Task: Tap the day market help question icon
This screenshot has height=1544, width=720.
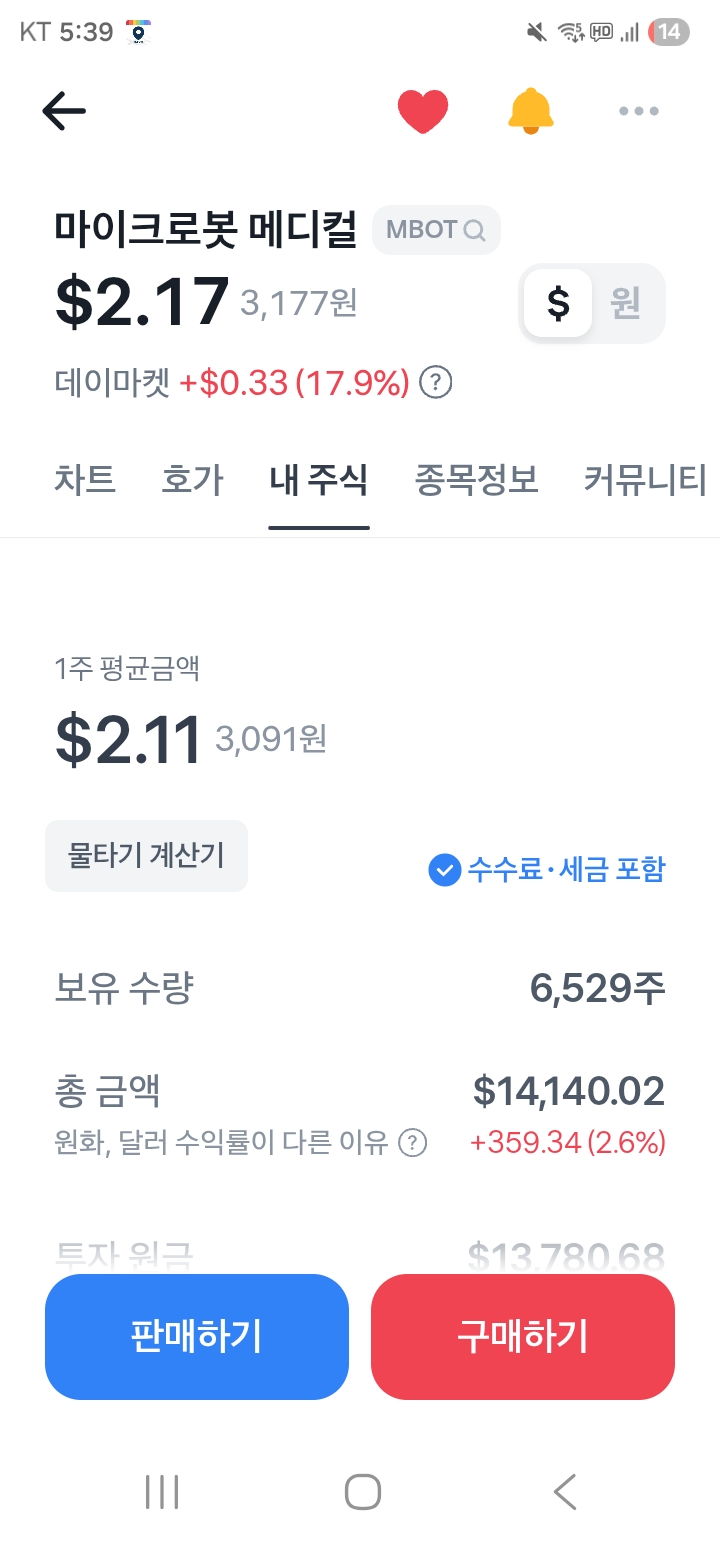Action: tap(435, 382)
